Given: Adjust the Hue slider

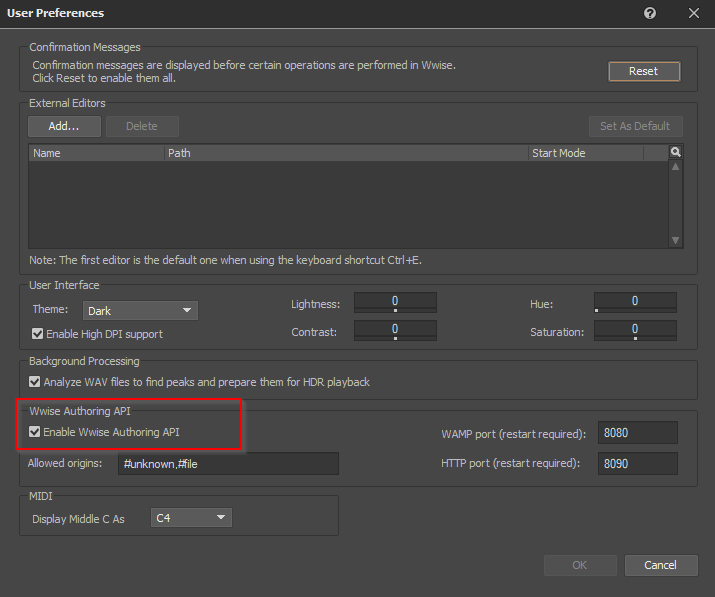Looking at the screenshot, I should pyautogui.click(x=635, y=303).
